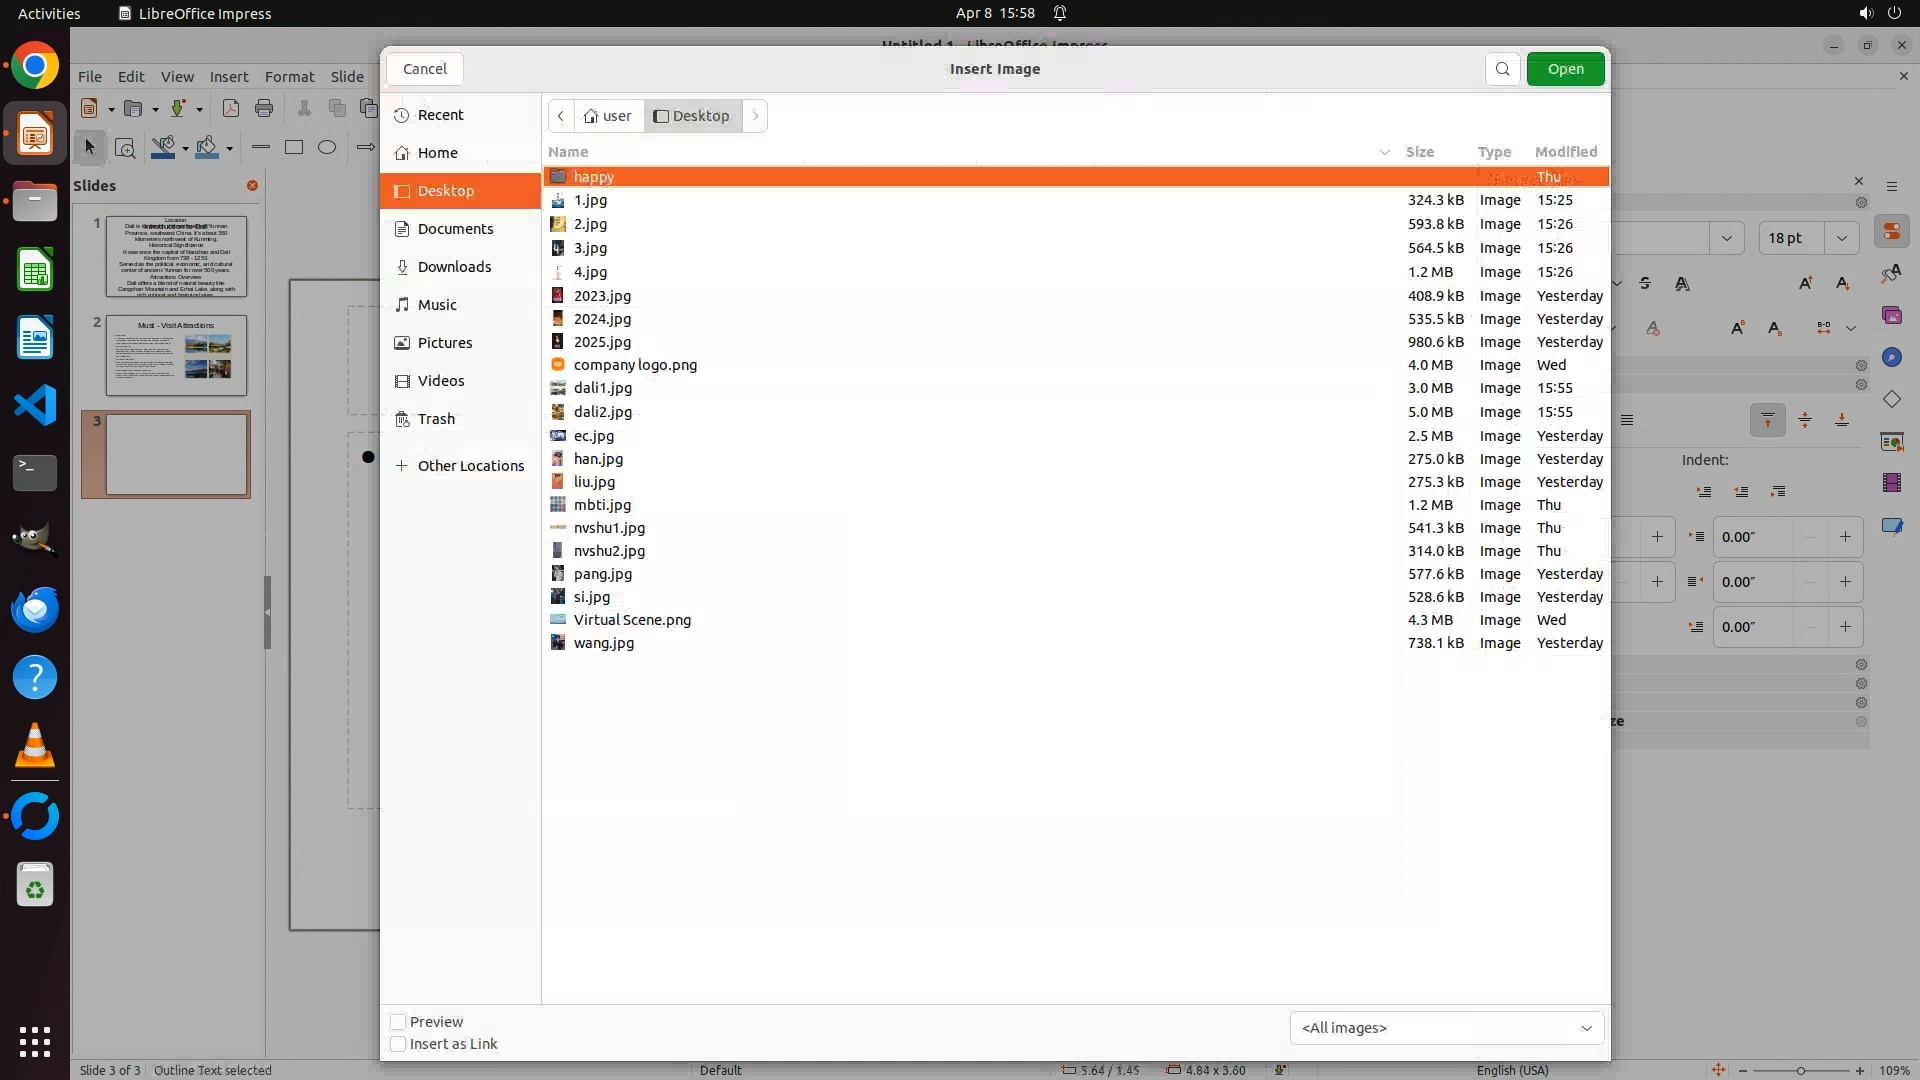Expand the font size 18 pt dropdown
This screenshot has width=1920, height=1080.
coord(1841,238)
